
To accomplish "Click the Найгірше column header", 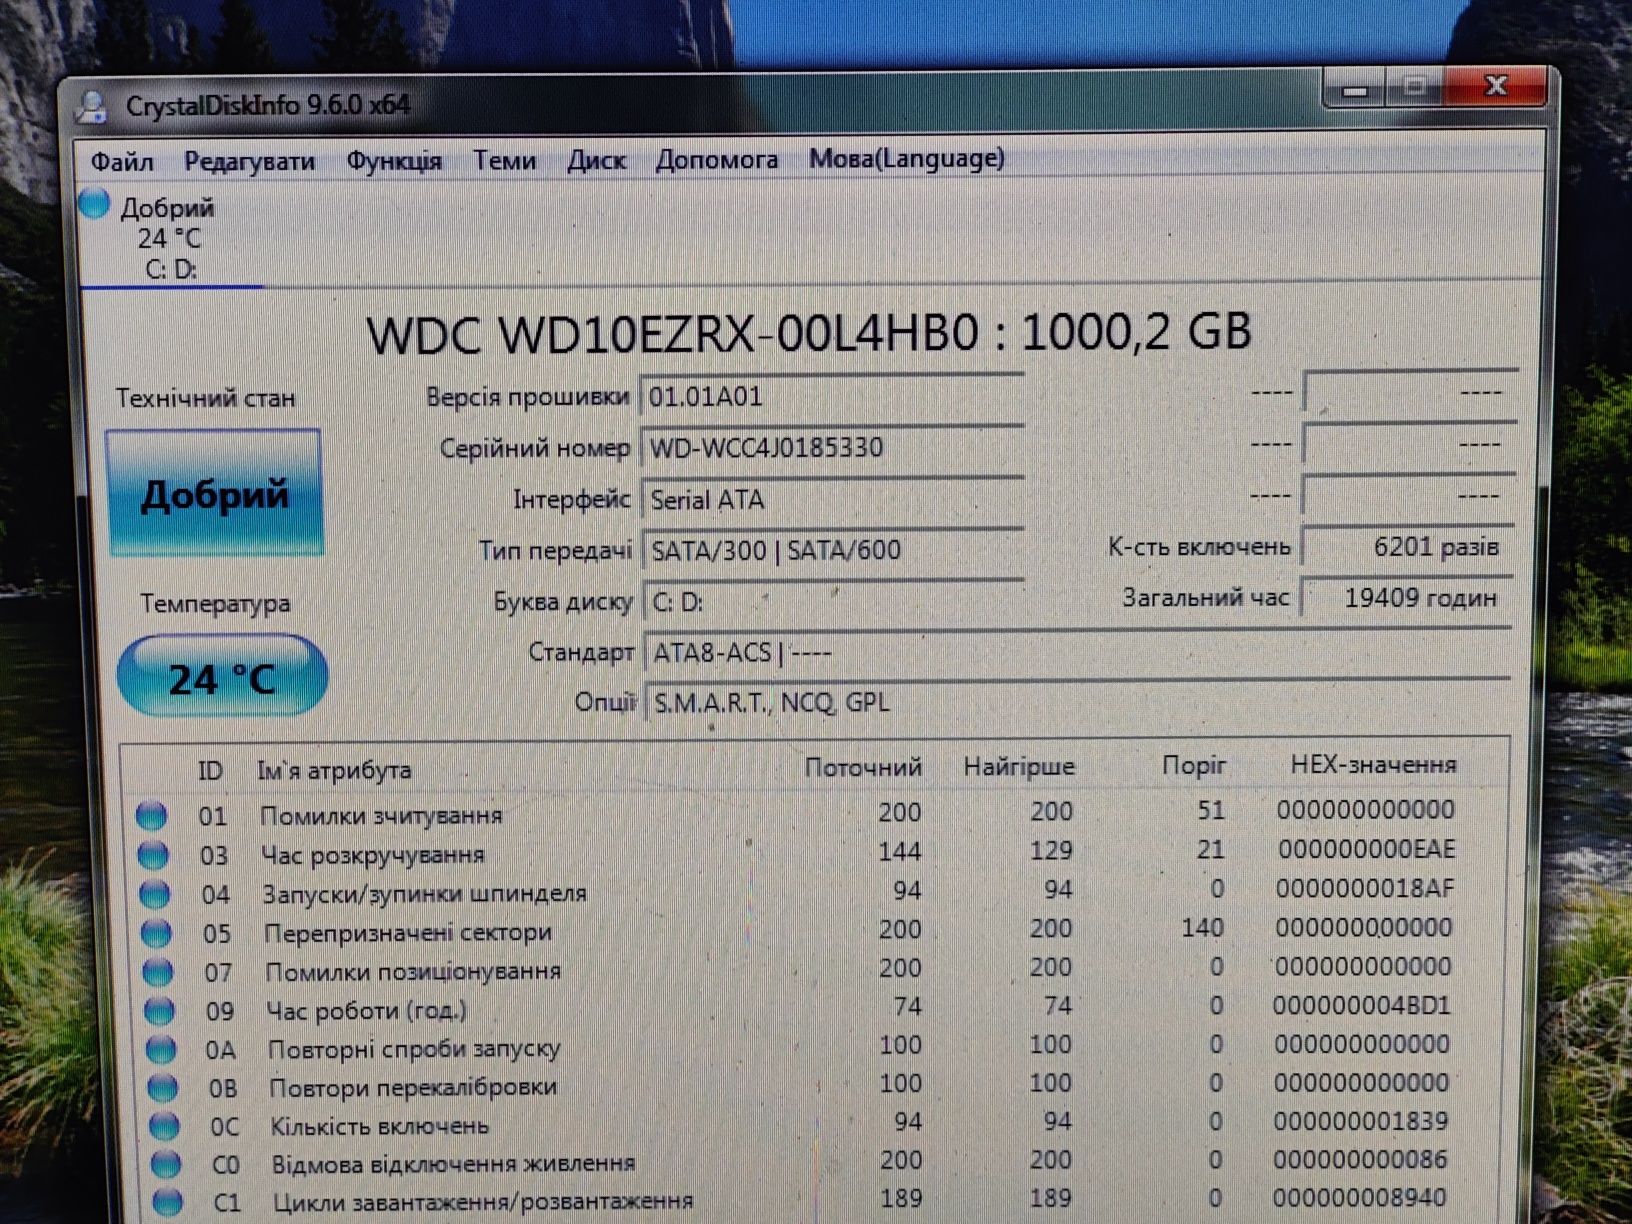I will [x=1019, y=767].
